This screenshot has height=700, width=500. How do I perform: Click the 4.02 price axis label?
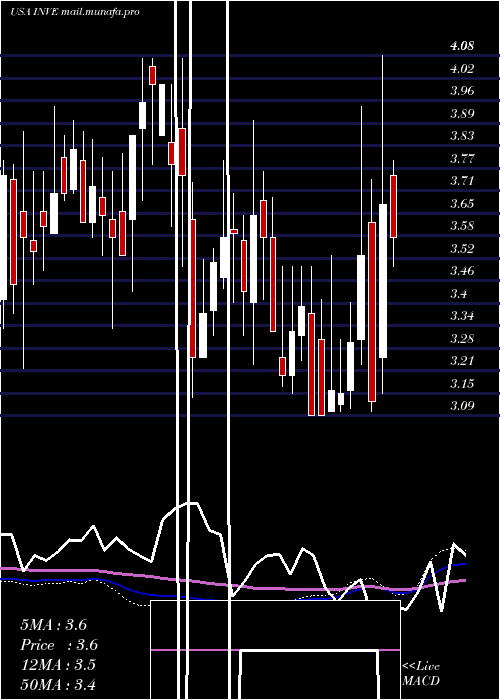pyautogui.click(x=462, y=68)
